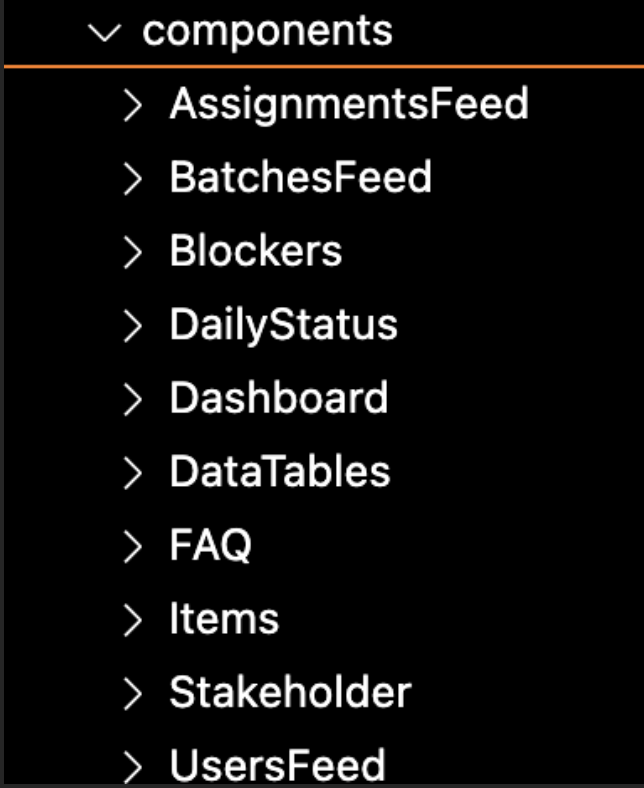644x788 pixels.
Task: Select the Items folder
Action: (x=224, y=620)
